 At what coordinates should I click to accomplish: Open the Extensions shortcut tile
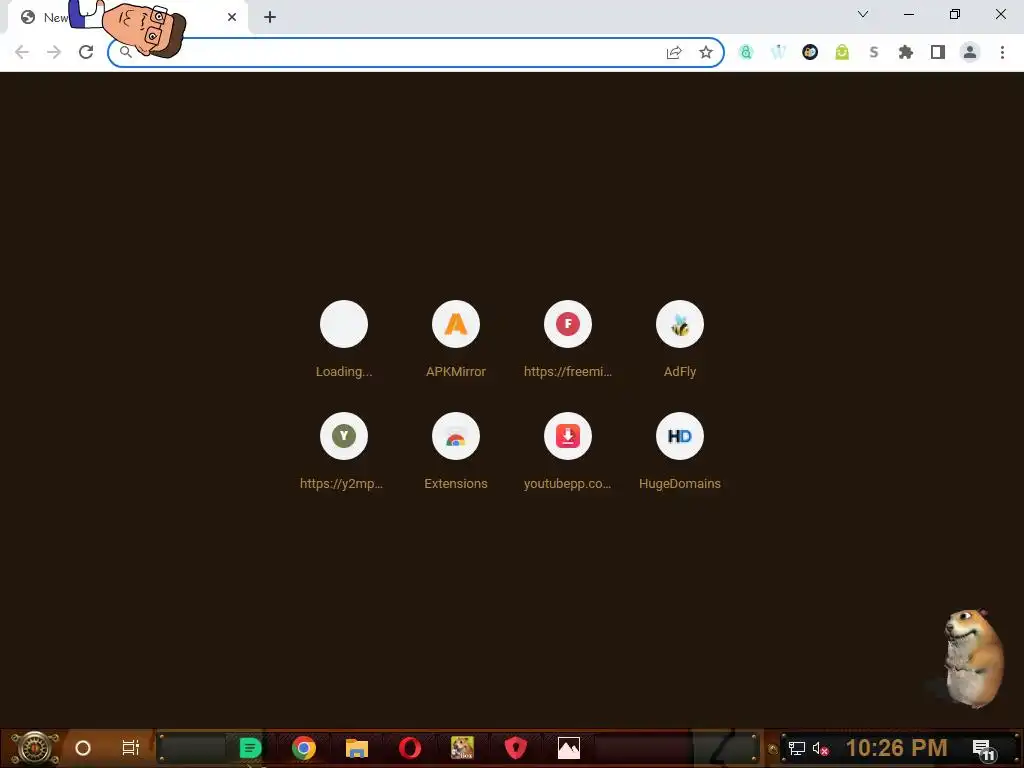click(456, 453)
